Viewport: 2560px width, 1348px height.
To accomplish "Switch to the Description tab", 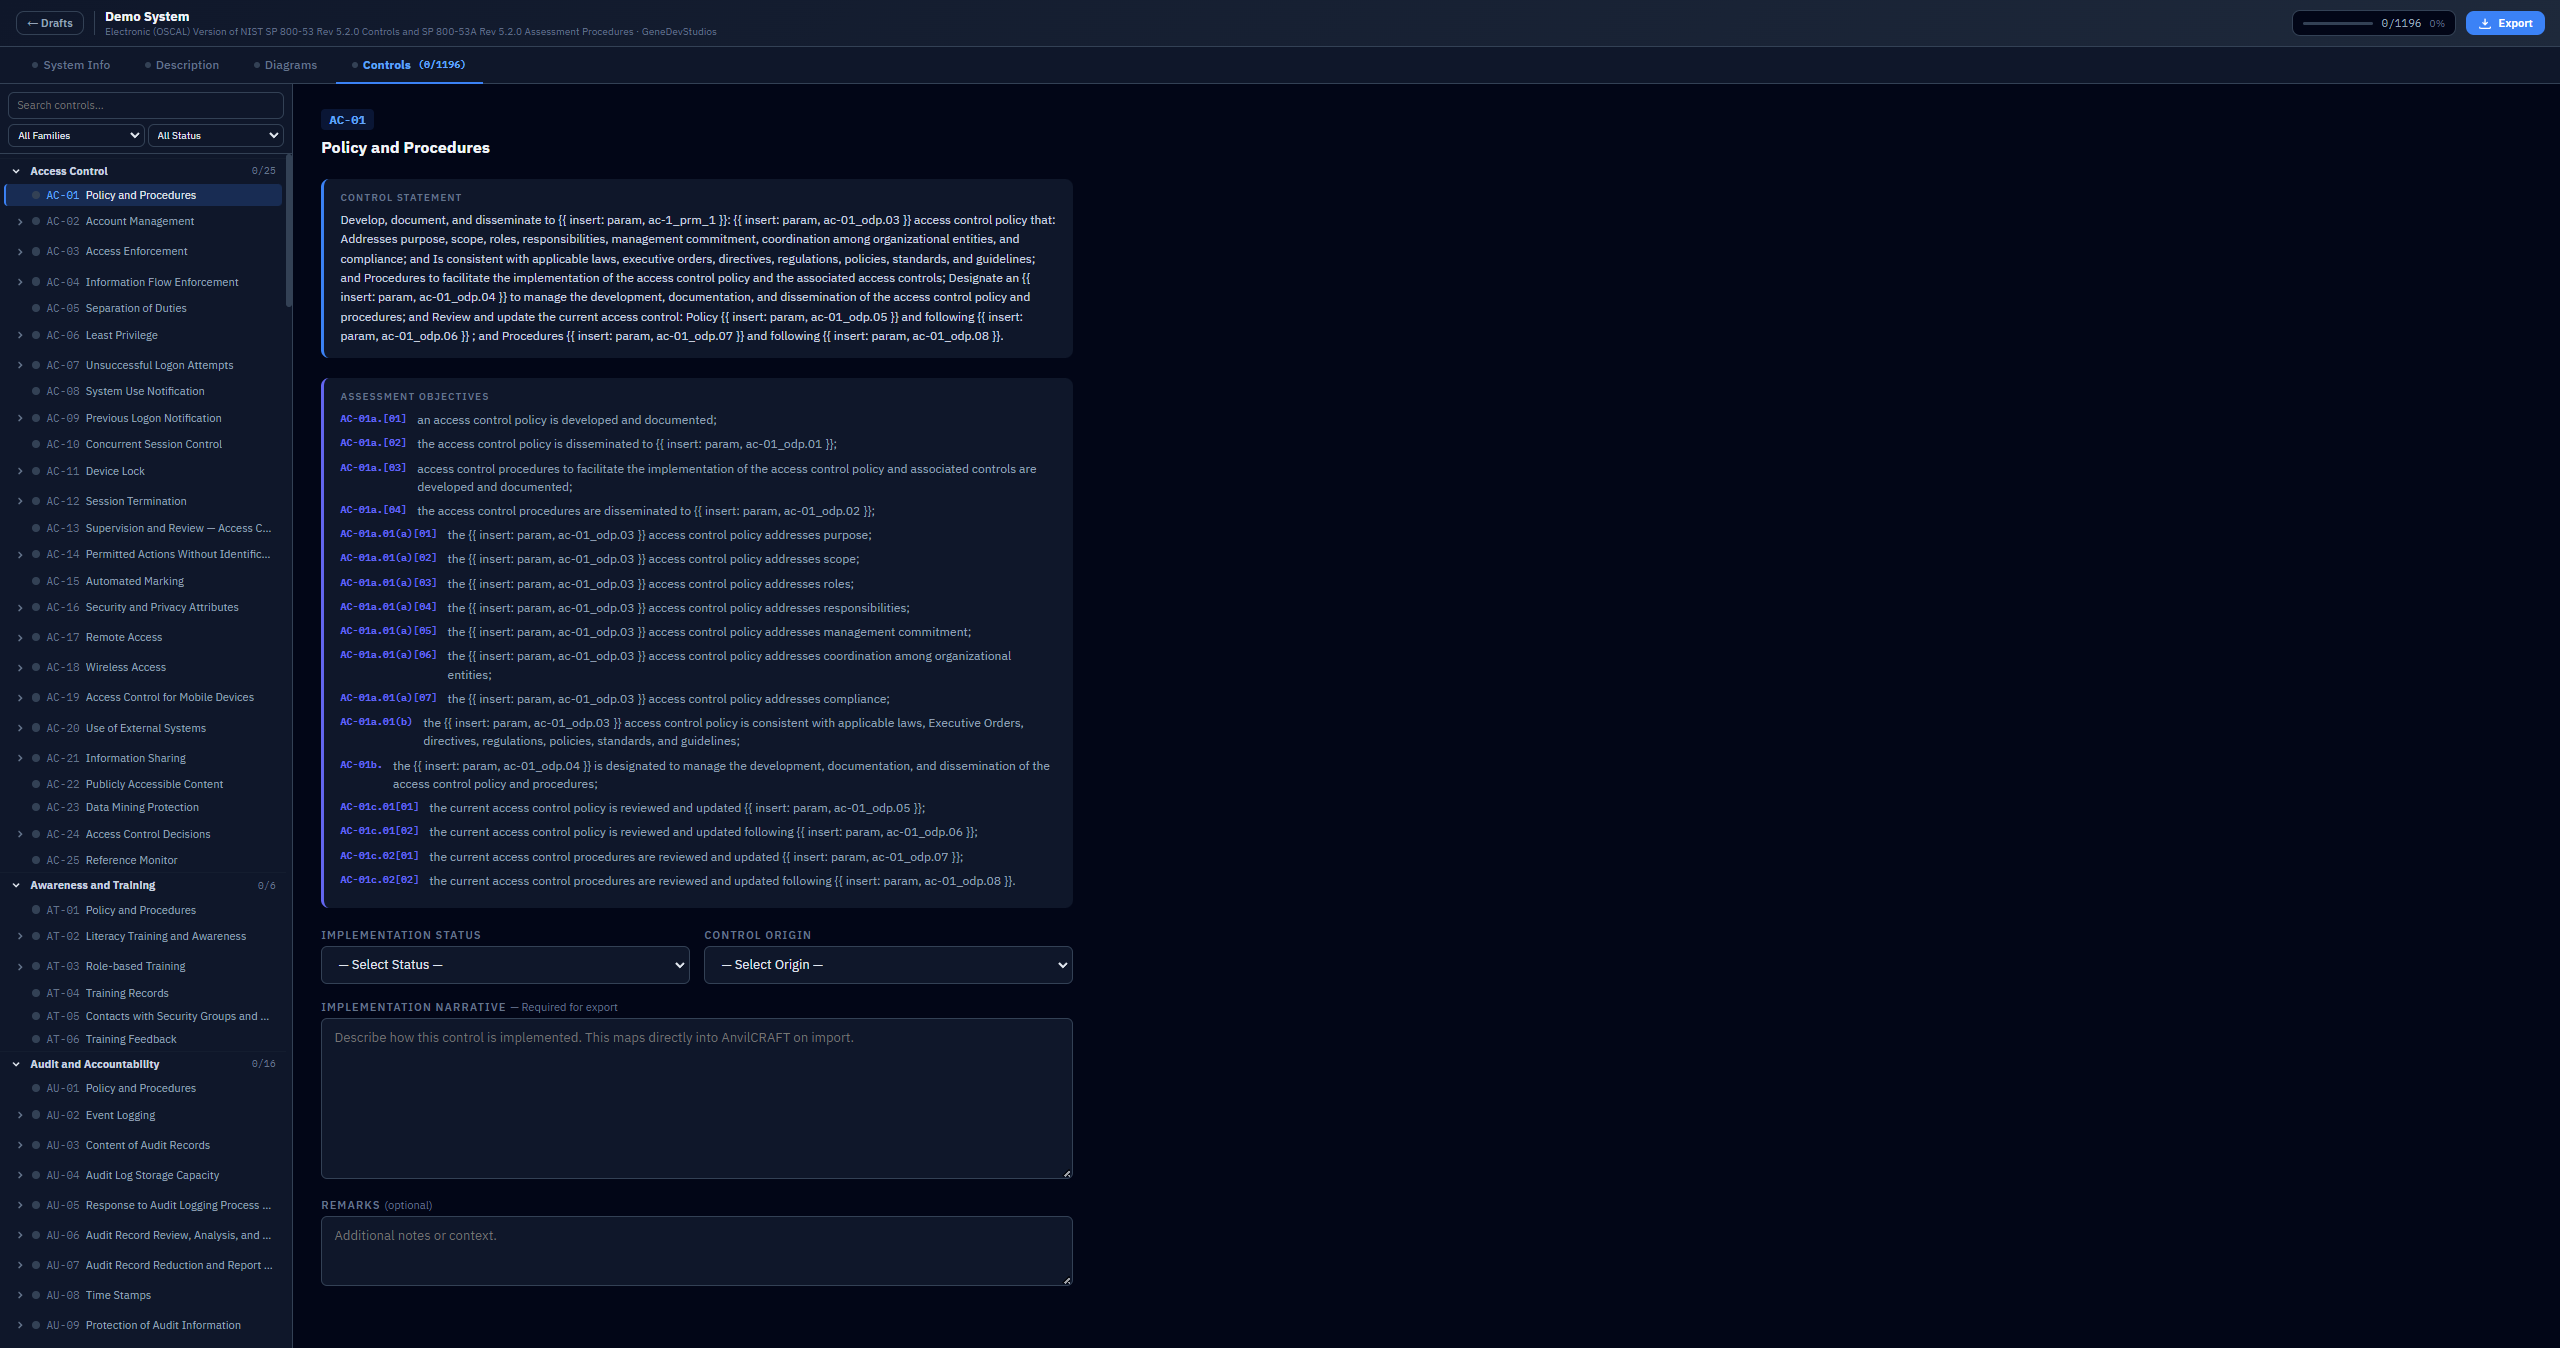I will pos(182,65).
